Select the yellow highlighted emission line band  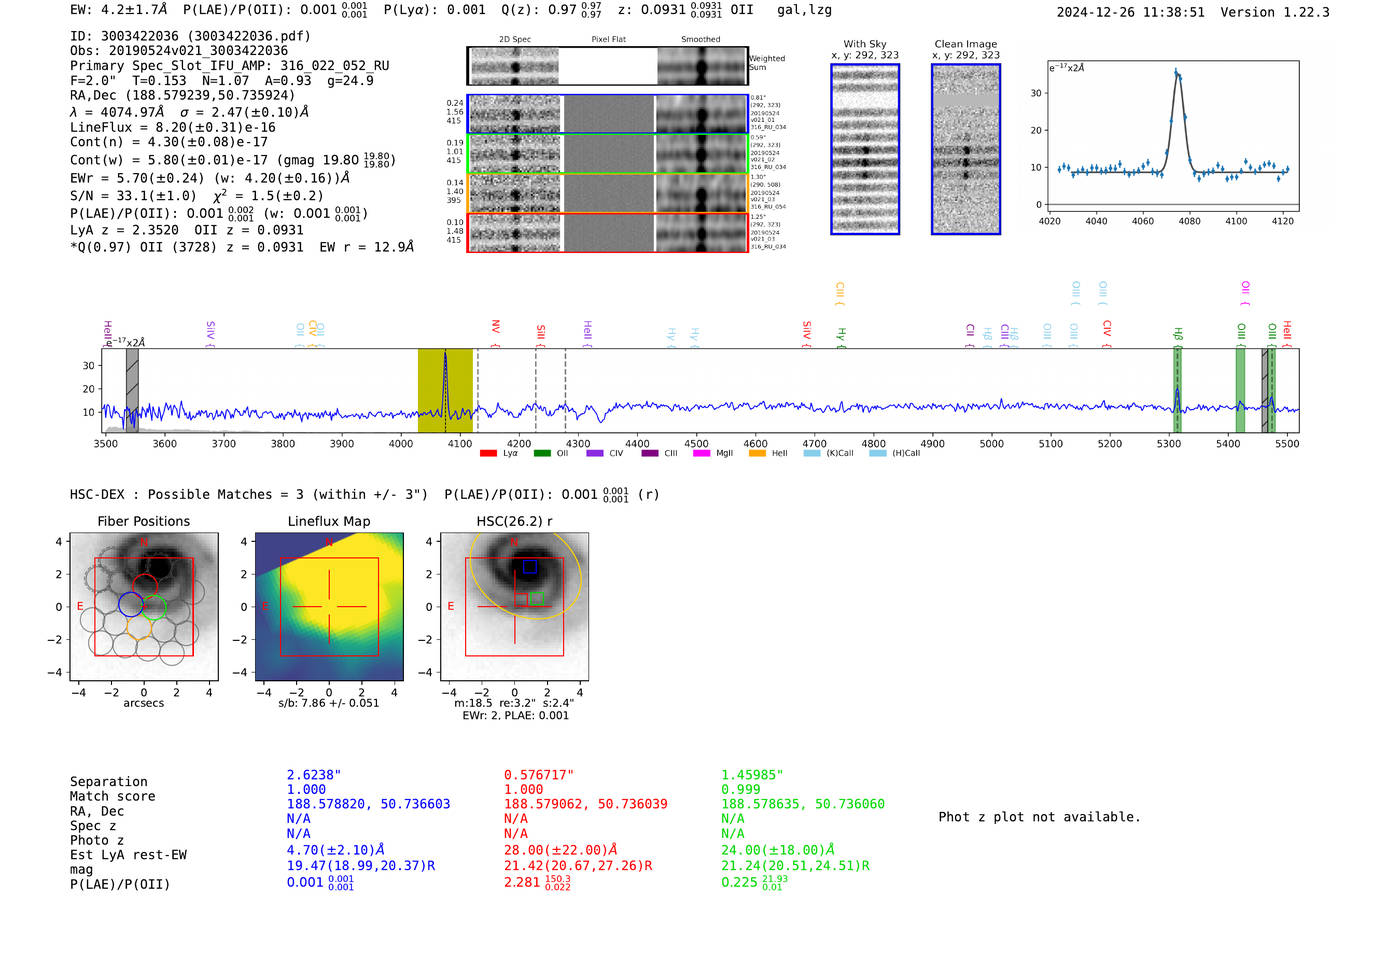(x=445, y=391)
